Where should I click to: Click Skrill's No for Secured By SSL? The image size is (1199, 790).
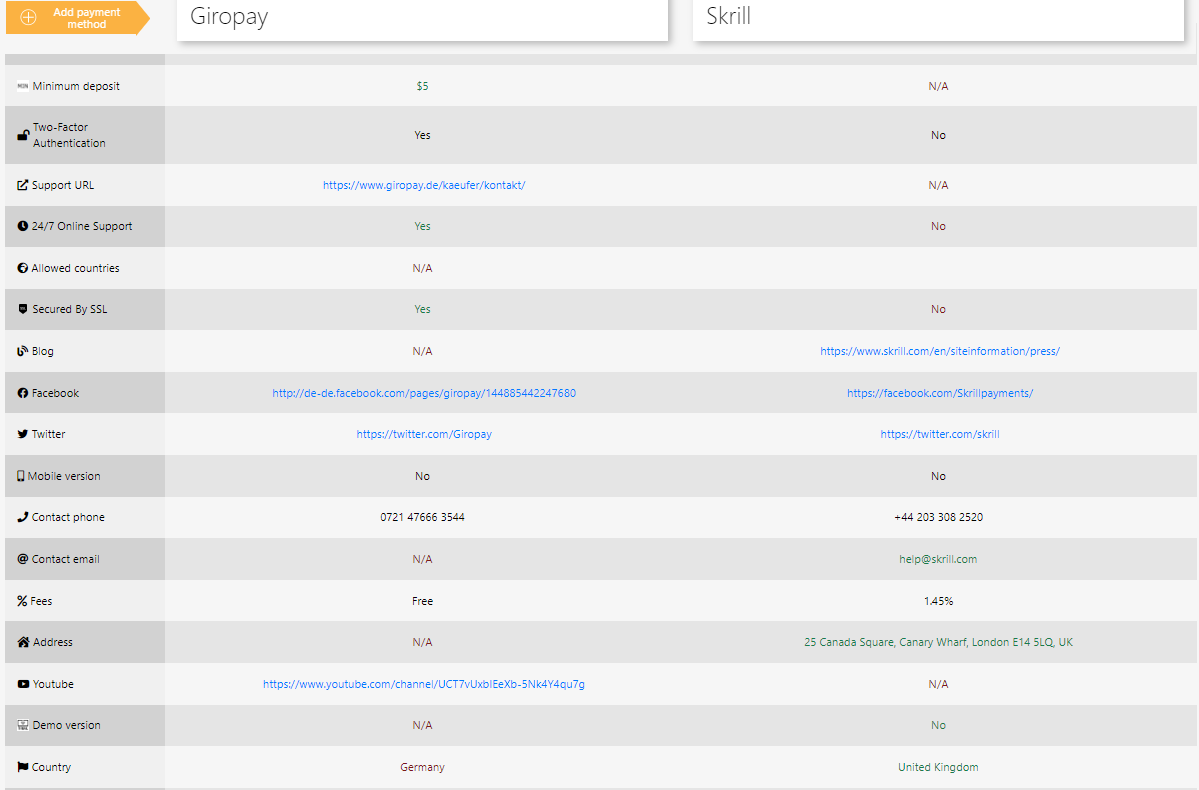938,310
